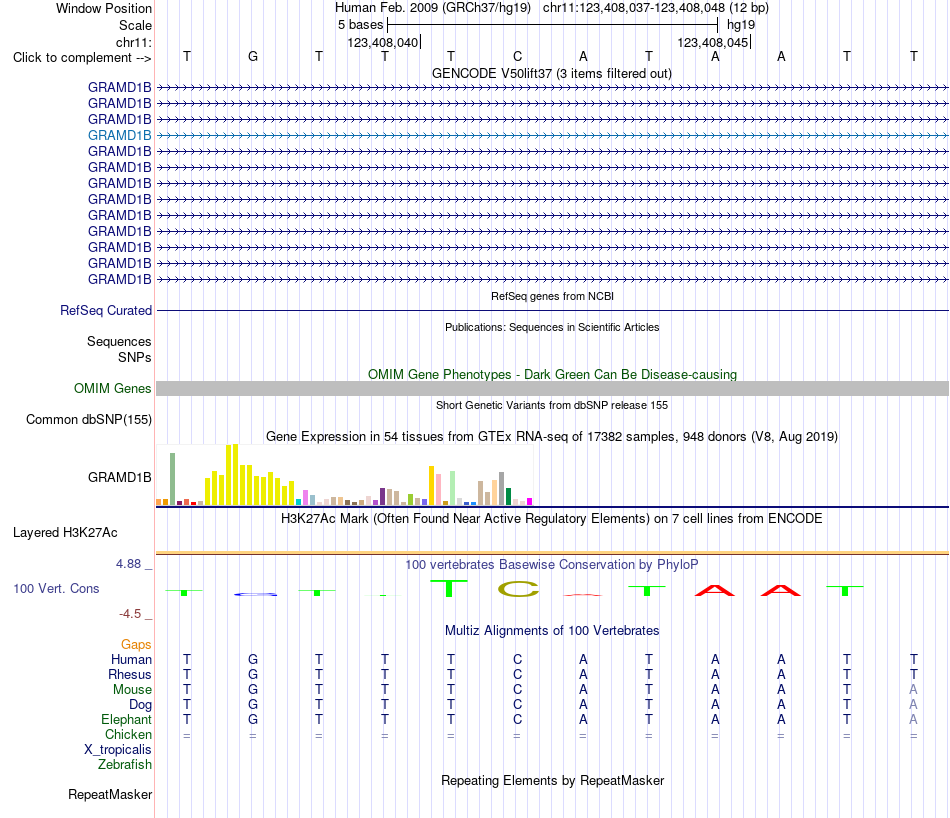Click the Window Position track label

click(x=104, y=8)
